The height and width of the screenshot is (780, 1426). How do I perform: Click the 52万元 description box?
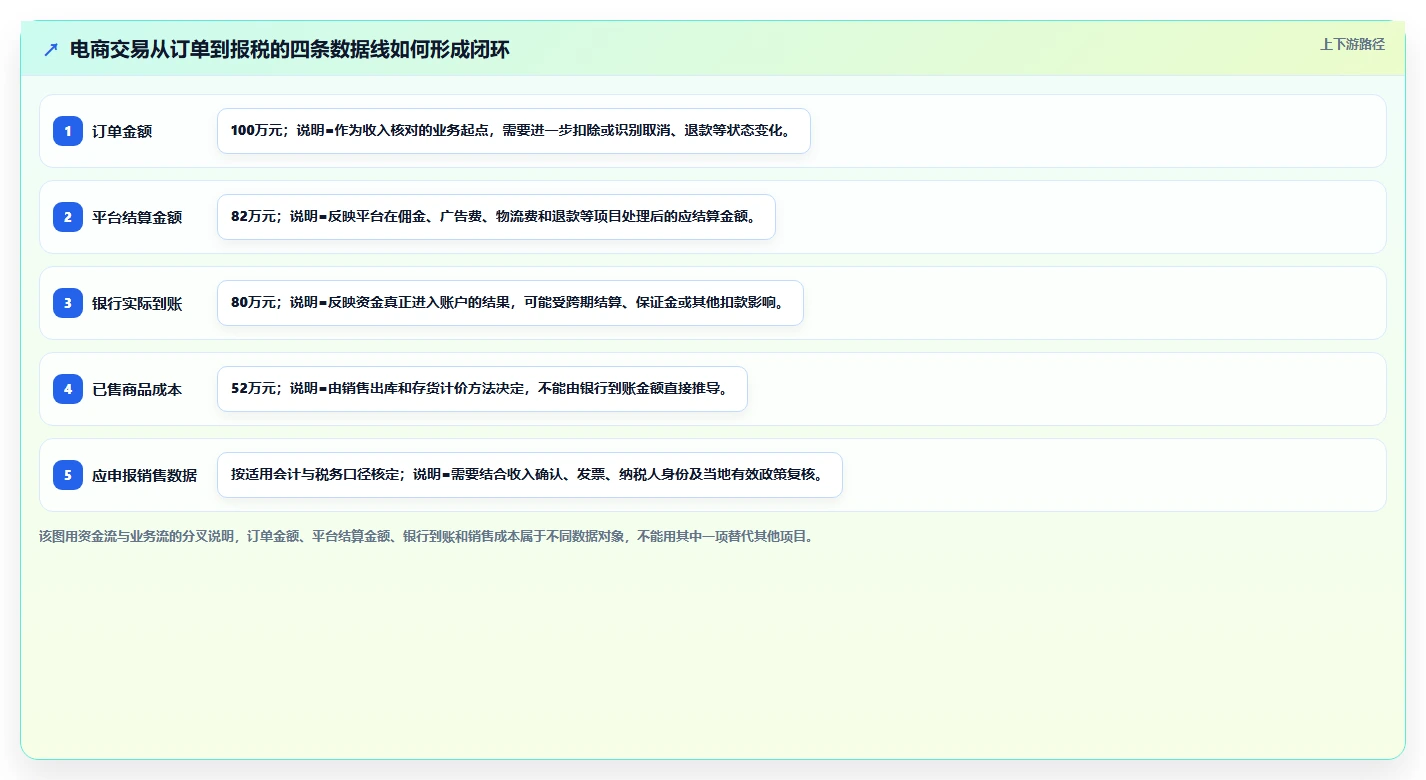click(482, 389)
